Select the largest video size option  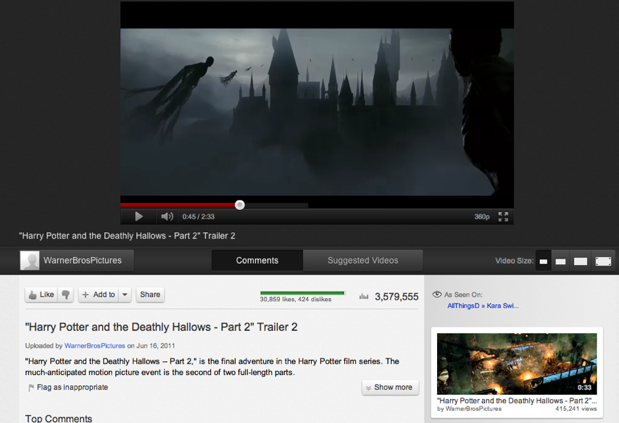603,261
